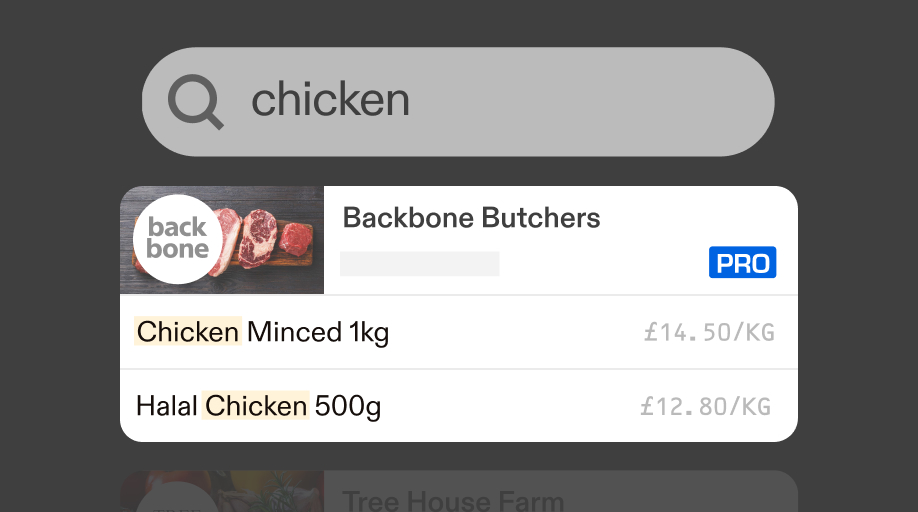Open the Backbone Butchers meat photo
The height and width of the screenshot is (512, 918).
[x=222, y=240]
